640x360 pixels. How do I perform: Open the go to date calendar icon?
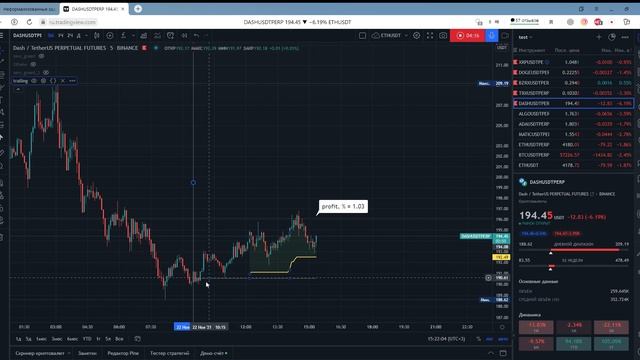coord(138,339)
